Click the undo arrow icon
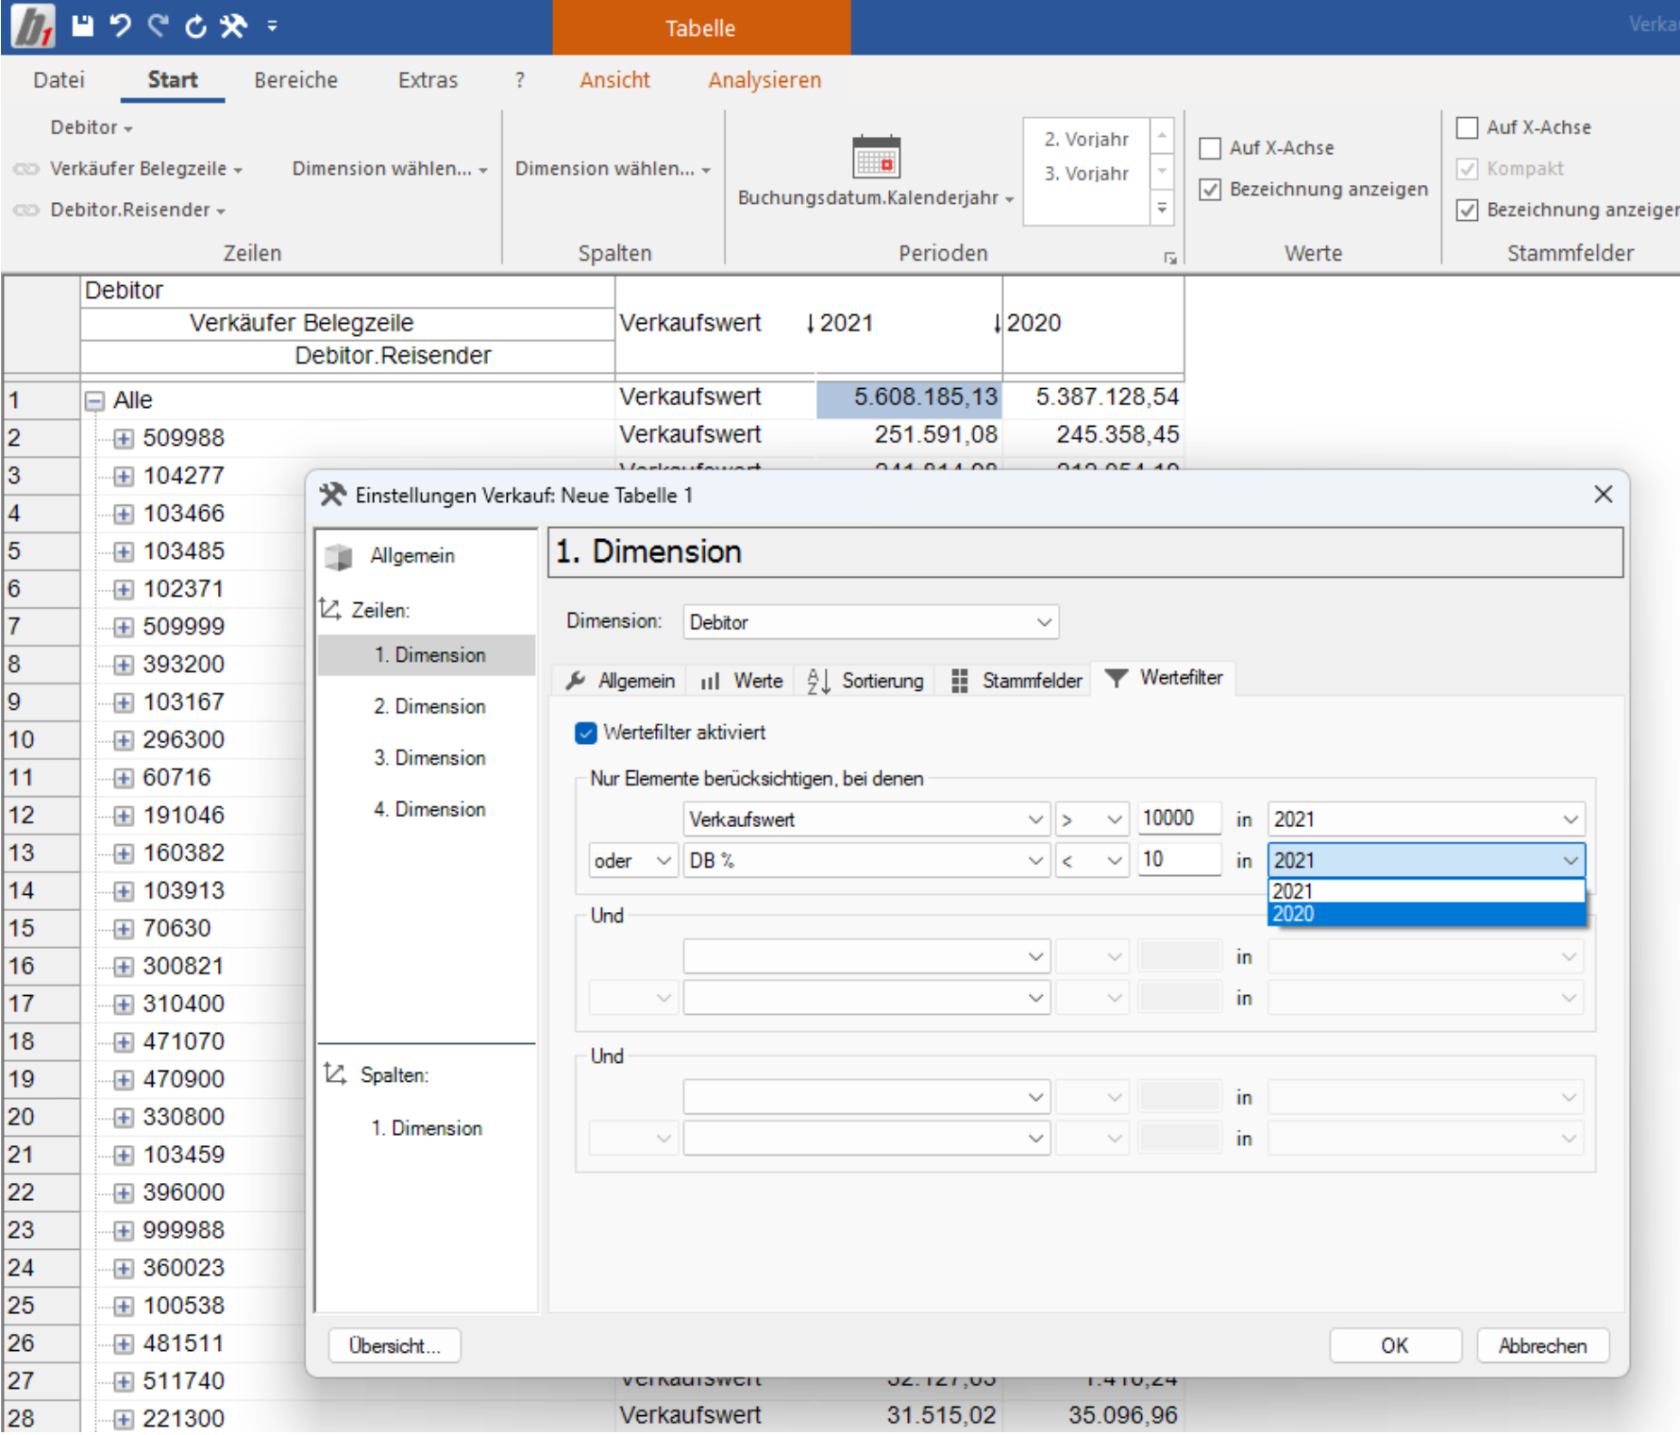 pos(121,26)
